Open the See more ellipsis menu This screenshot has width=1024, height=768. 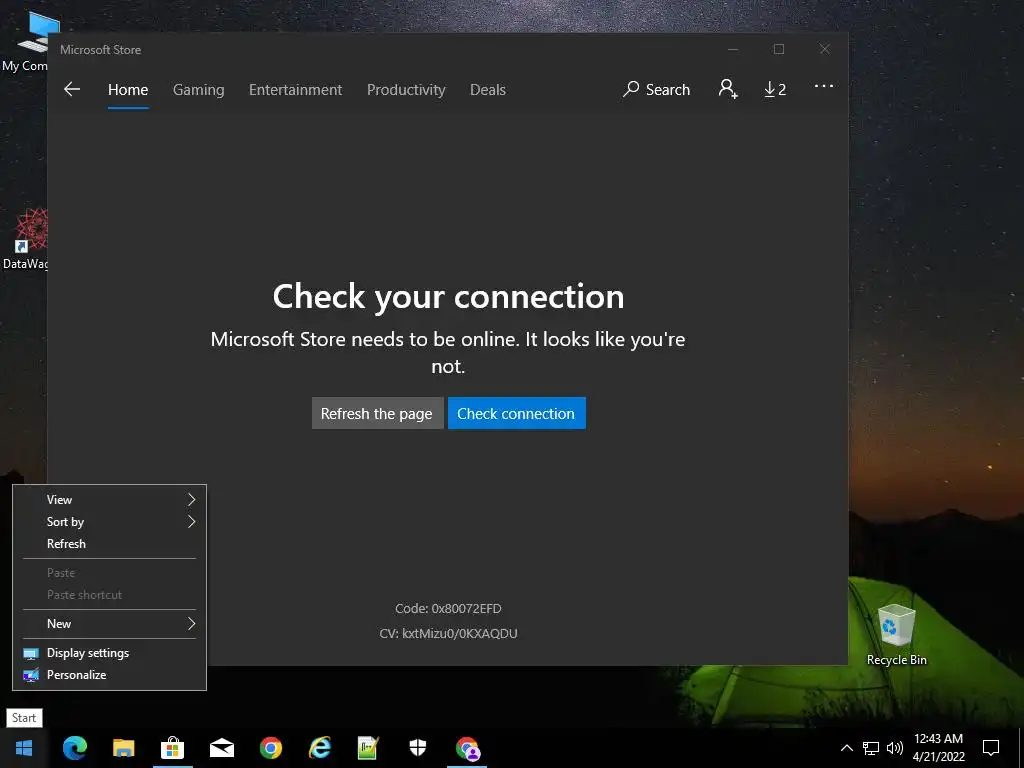coord(824,86)
